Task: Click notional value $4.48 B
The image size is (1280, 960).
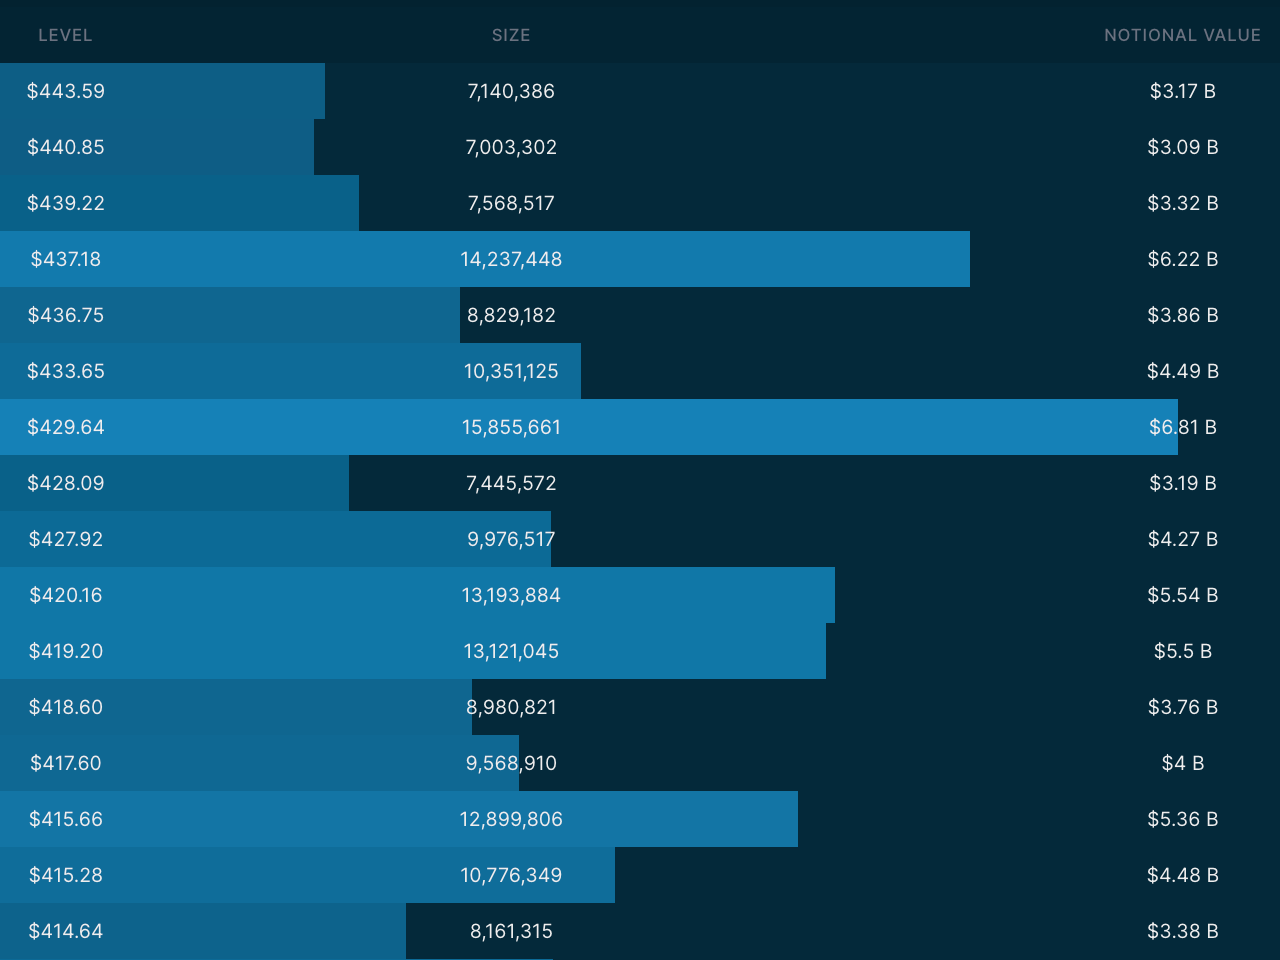Action: tap(1183, 875)
